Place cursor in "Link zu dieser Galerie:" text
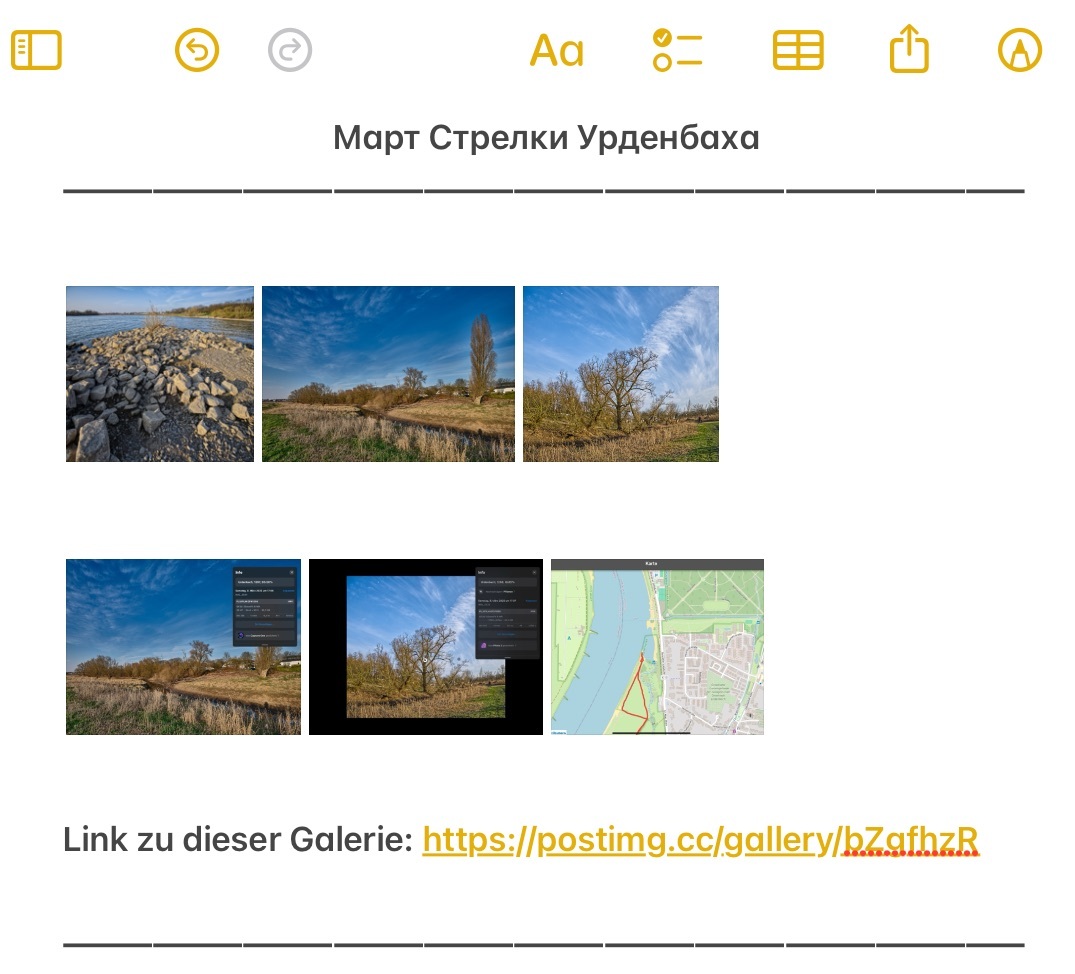Screen dimensions: 1075x974 coord(237,840)
